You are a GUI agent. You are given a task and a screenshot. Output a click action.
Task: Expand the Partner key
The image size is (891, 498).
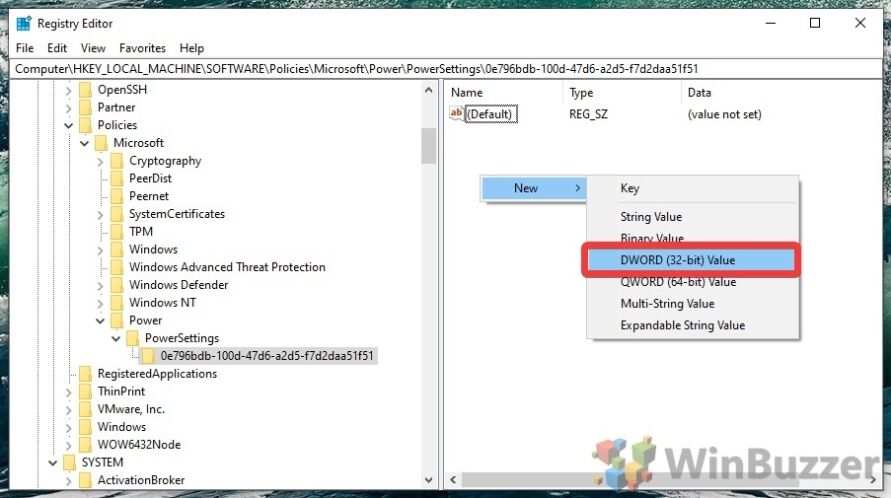click(x=68, y=108)
